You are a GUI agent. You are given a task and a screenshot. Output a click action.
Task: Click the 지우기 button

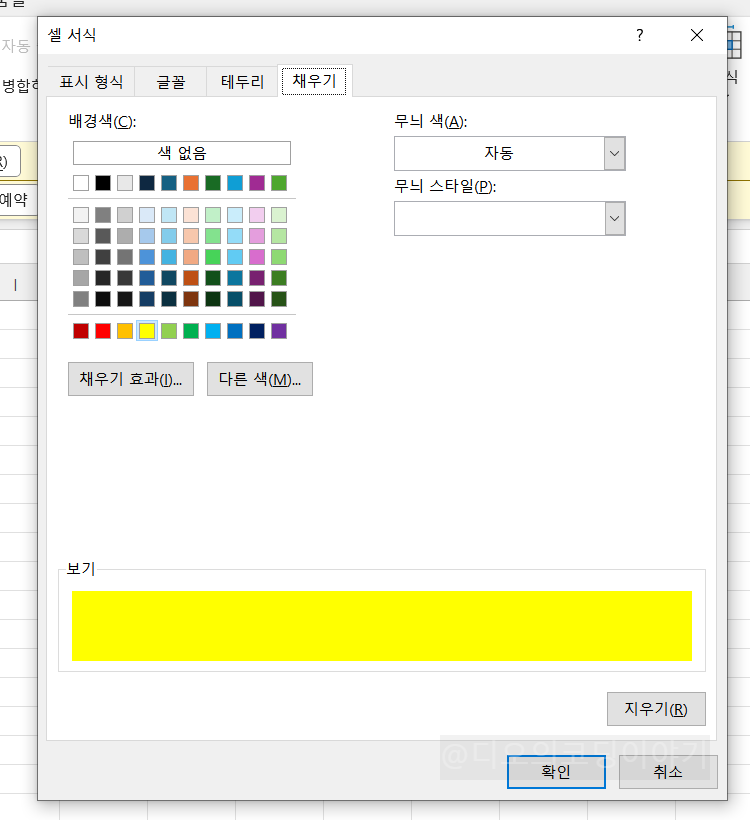coord(656,709)
